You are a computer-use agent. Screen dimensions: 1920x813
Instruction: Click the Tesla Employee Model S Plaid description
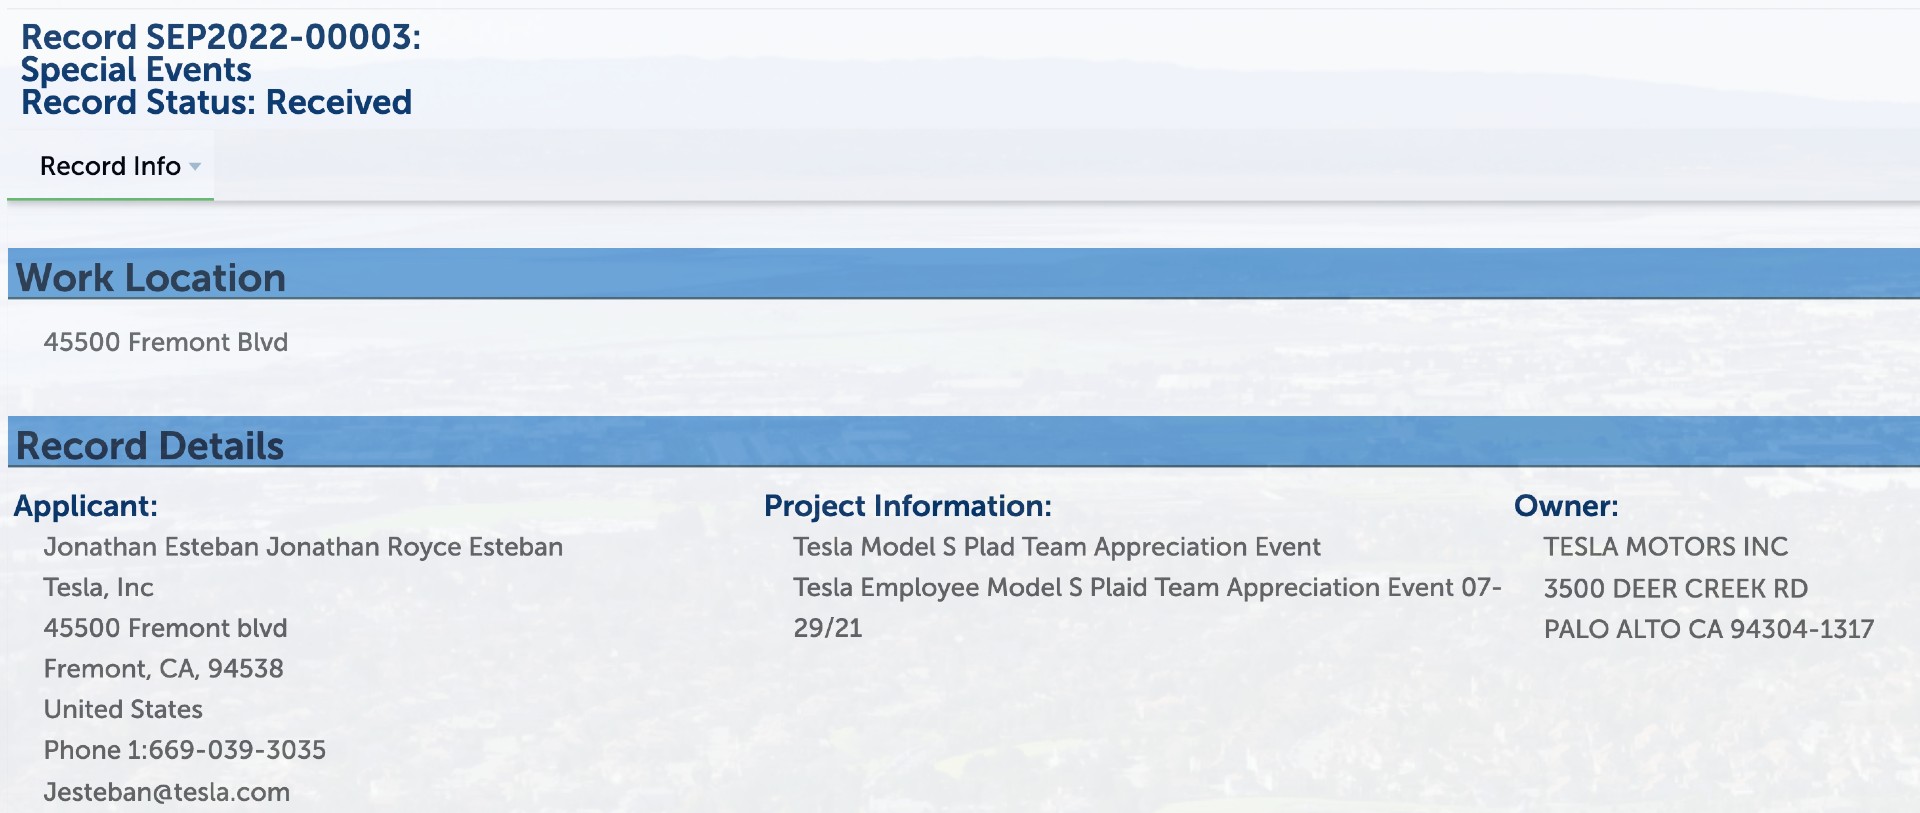[x=1148, y=607]
